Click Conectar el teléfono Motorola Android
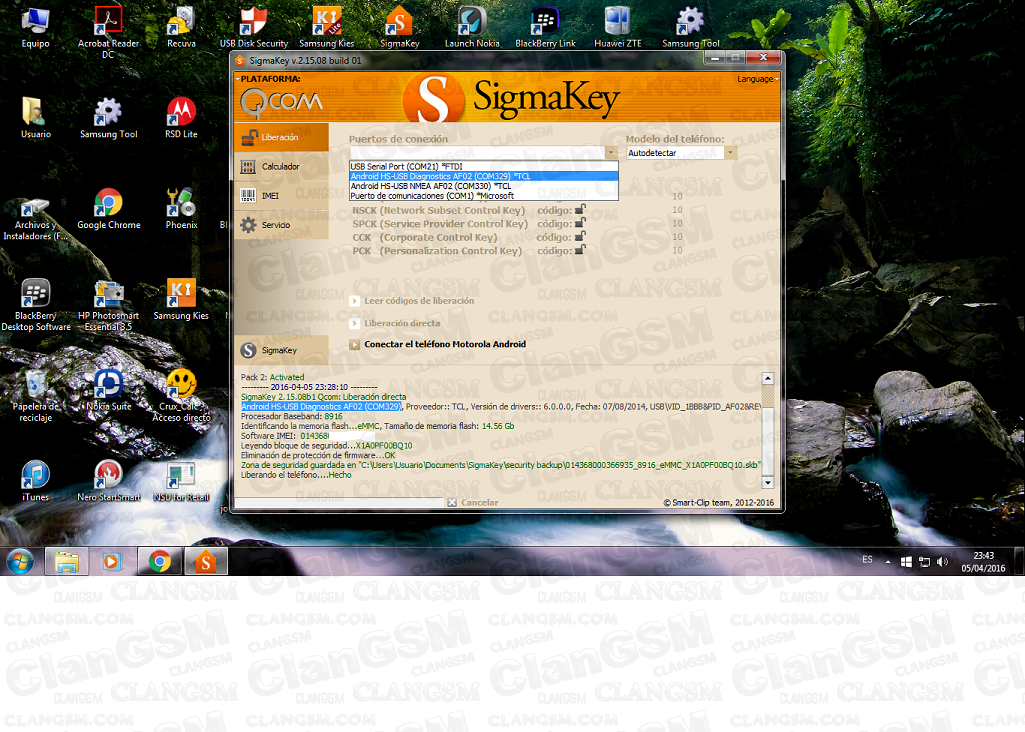 click(x=437, y=344)
